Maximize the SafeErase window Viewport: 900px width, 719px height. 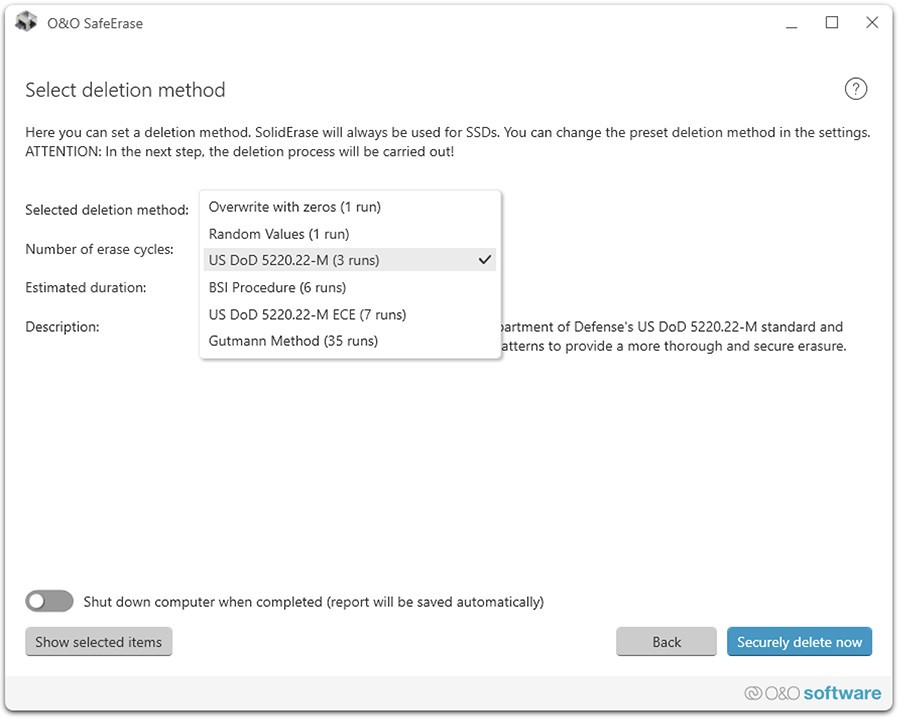[832, 23]
